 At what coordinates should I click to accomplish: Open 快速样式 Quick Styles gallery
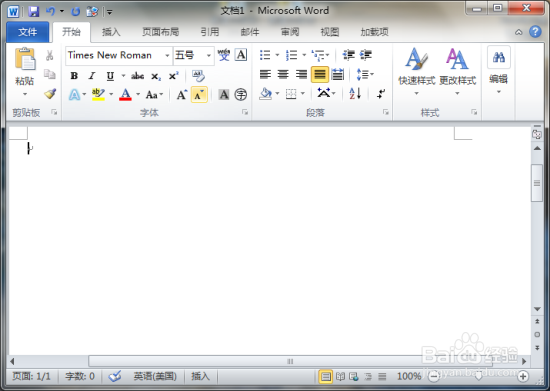click(417, 72)
